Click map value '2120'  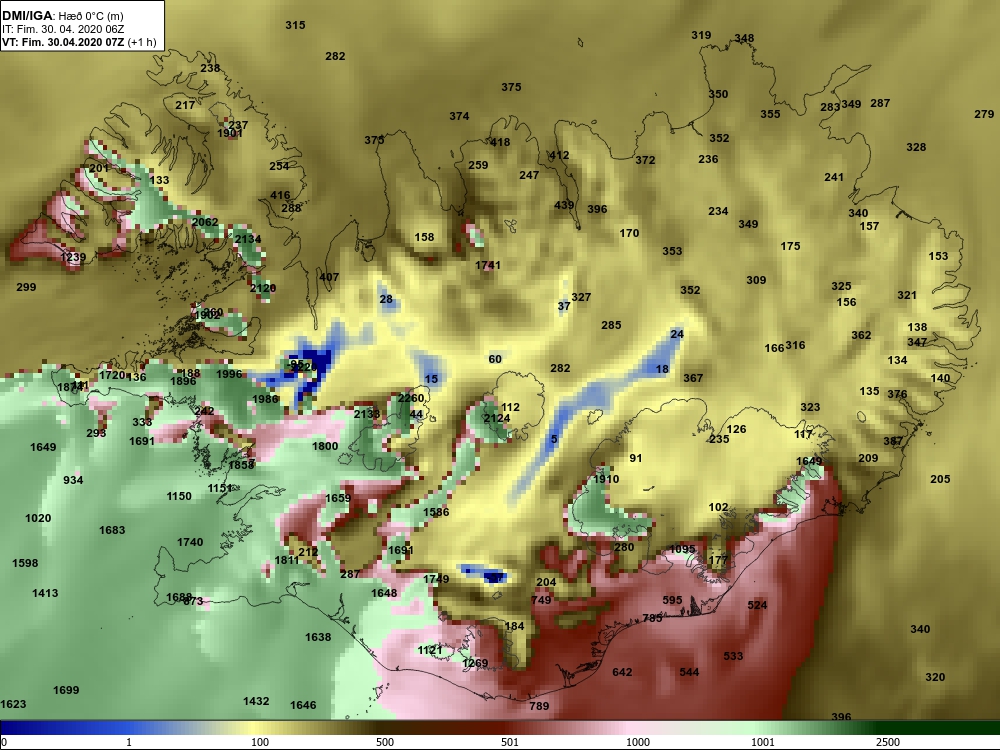tap(262, 288)
